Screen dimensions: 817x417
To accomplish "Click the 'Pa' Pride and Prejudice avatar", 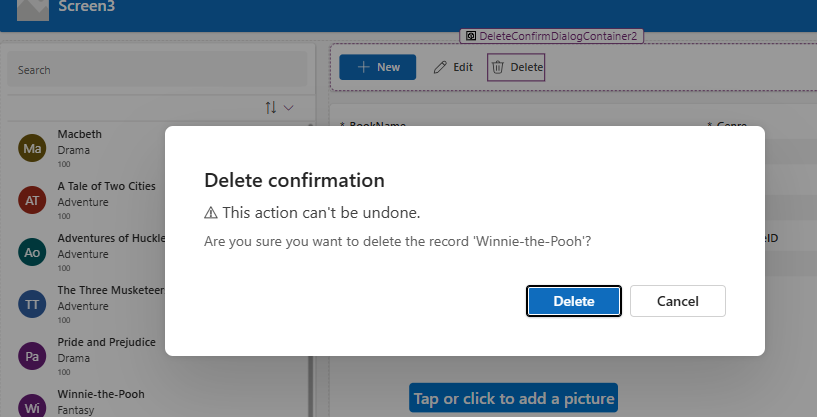I will (x=32, y=356).
